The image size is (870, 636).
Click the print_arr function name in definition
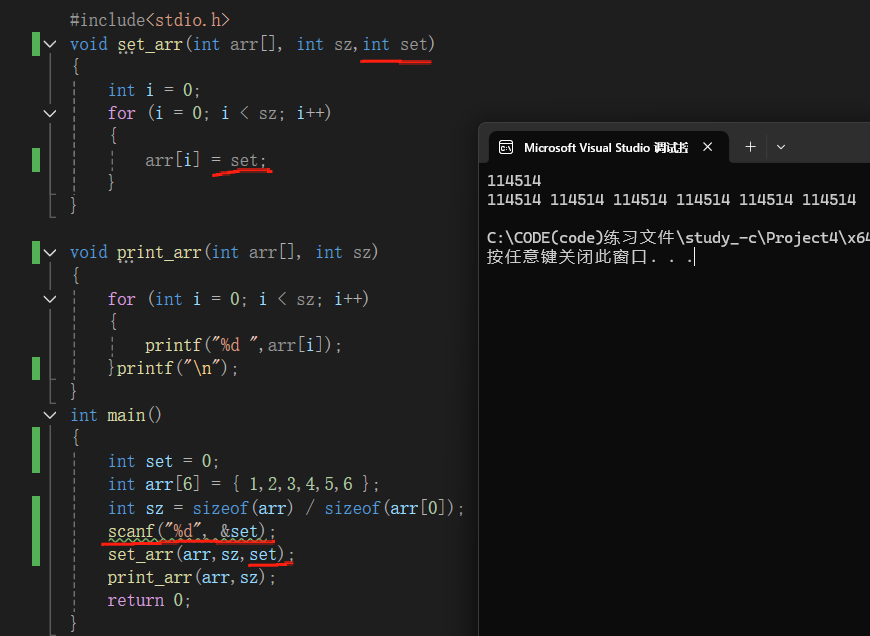(159, 253)
